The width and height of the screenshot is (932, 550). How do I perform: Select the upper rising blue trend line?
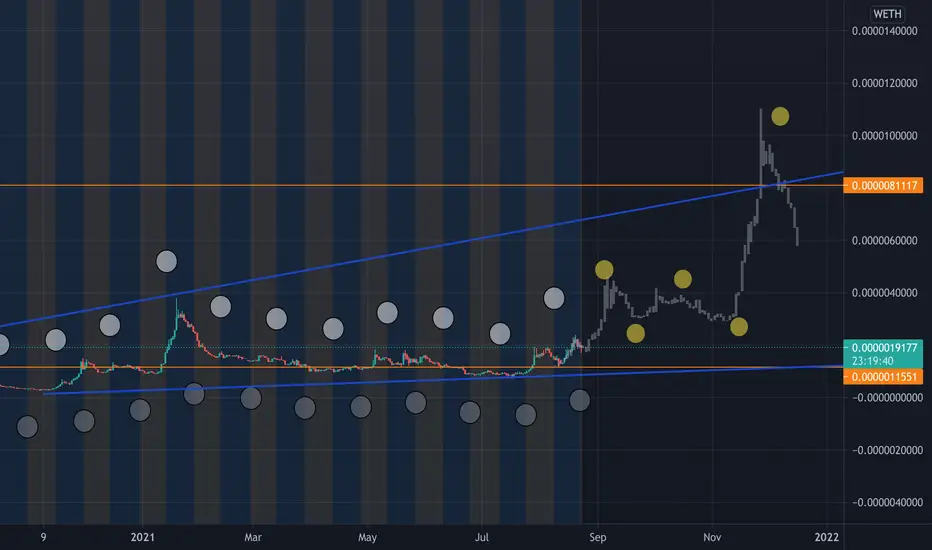(422, 250)
